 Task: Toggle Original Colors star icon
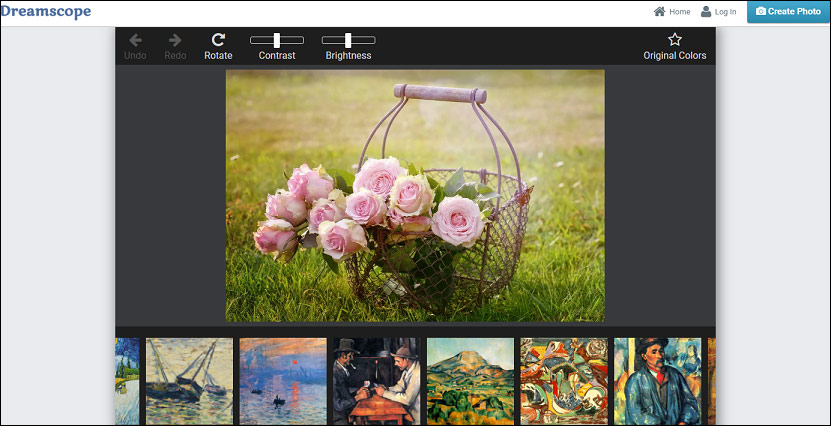(x=675, y=40)
